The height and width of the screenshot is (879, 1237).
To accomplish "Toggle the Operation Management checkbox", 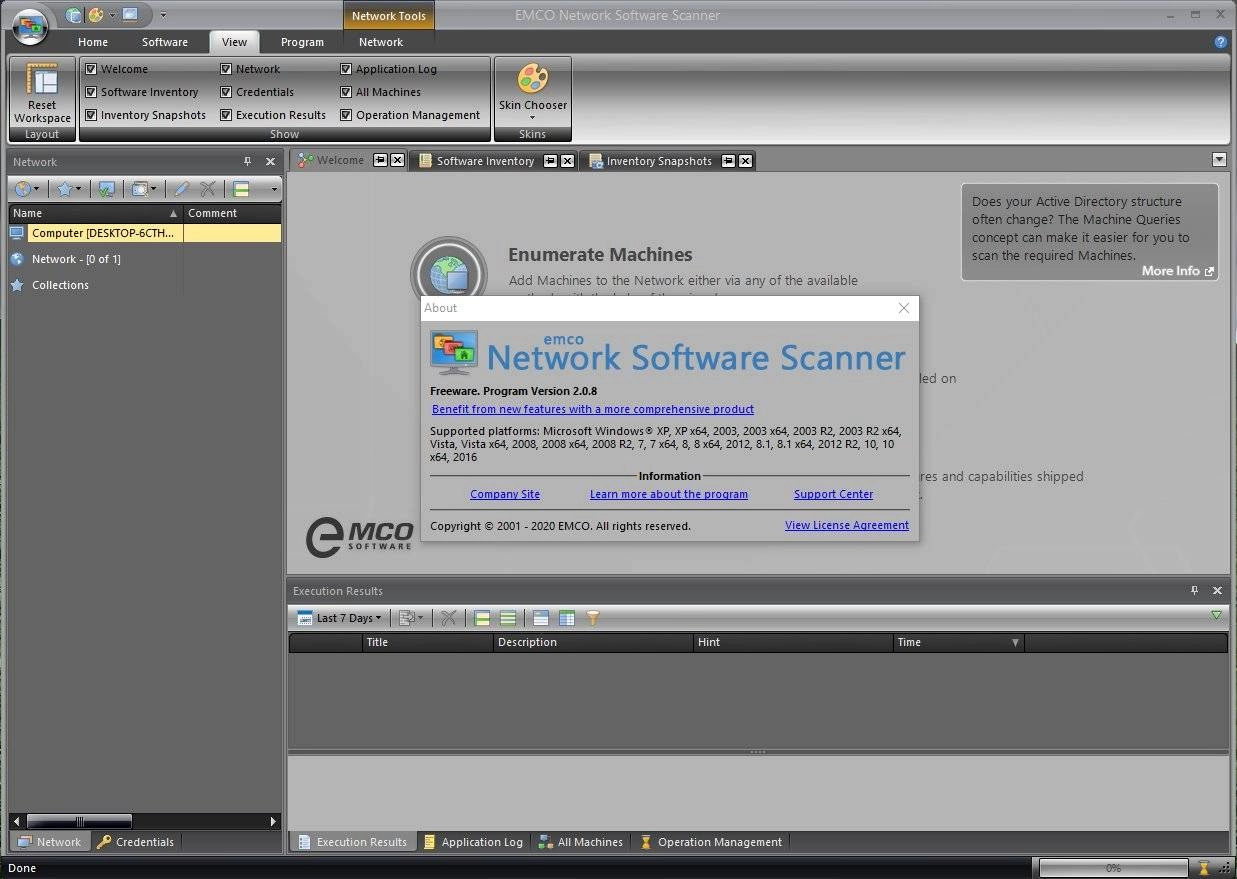I will [346, 115].
